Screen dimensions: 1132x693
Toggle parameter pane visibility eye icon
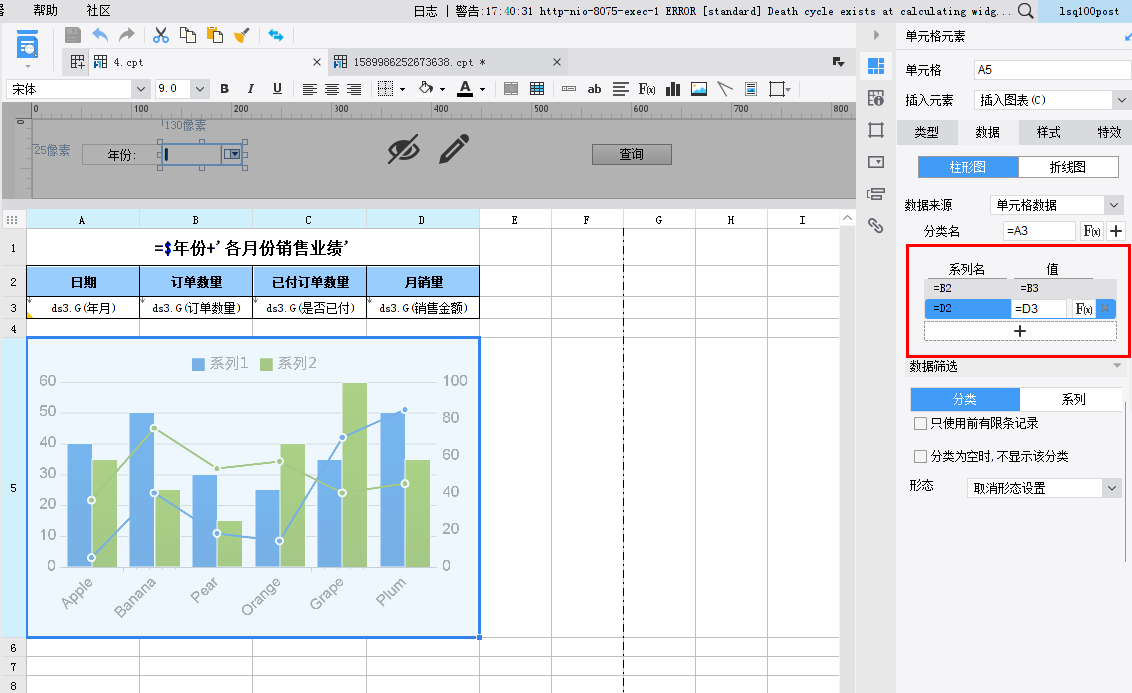pyautogui.click(x=404, y=150)
